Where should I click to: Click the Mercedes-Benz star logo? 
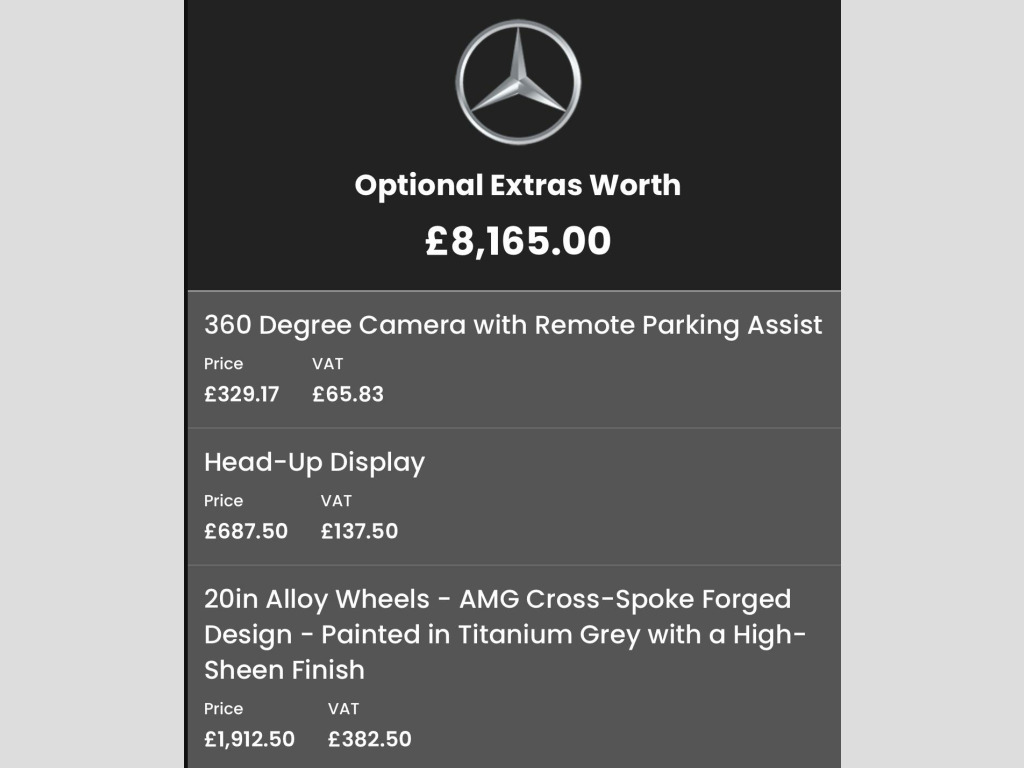(518, 82)
